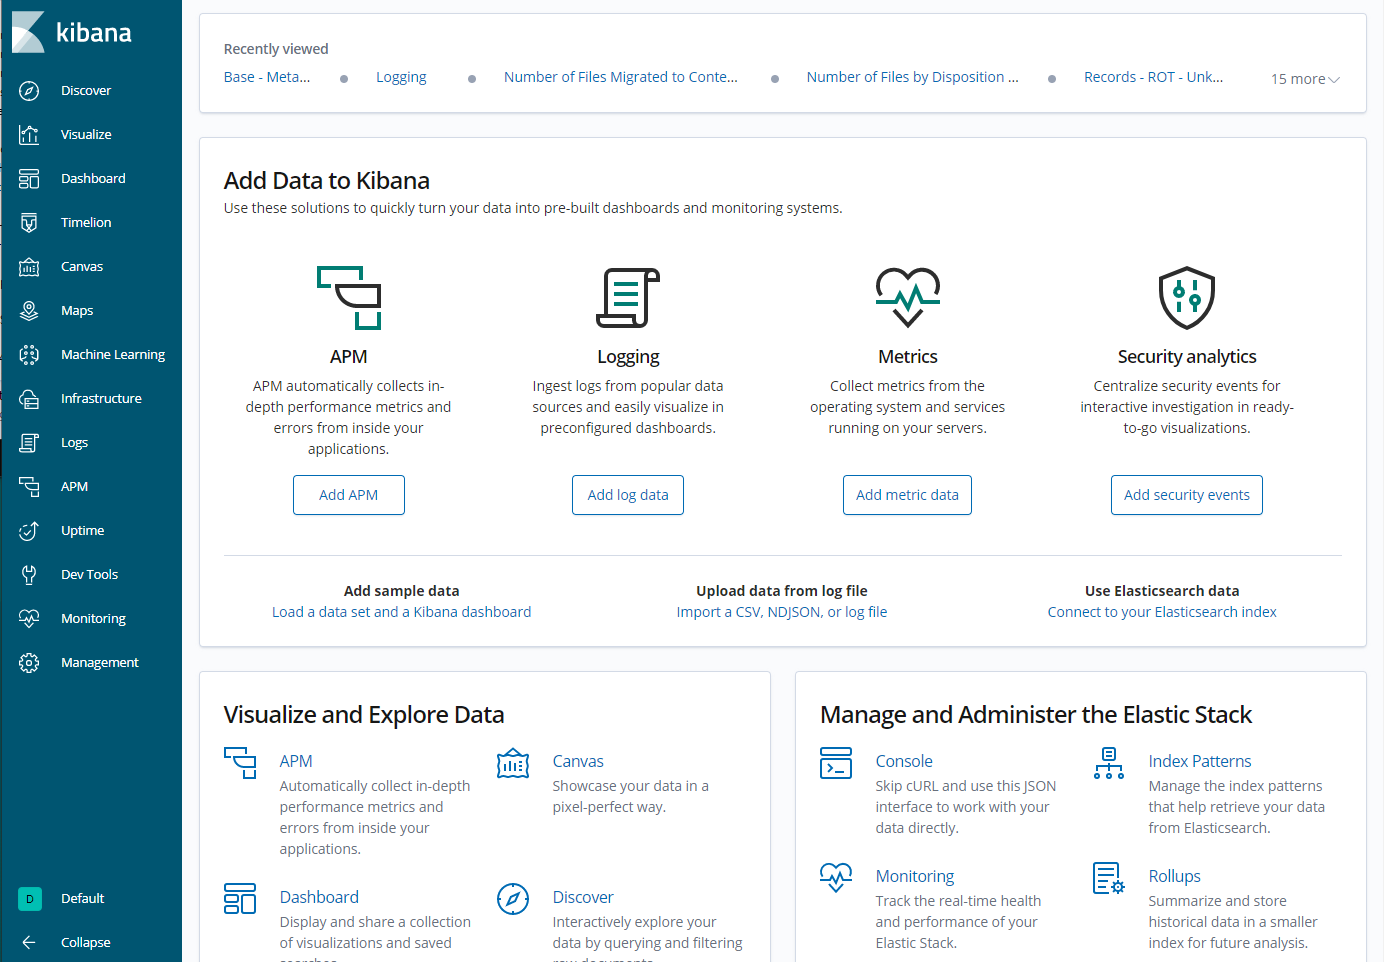Viewport: 1384px width, 962px height.
Task: Click the Timelion icon in sidebar
Action: point(29,223)
